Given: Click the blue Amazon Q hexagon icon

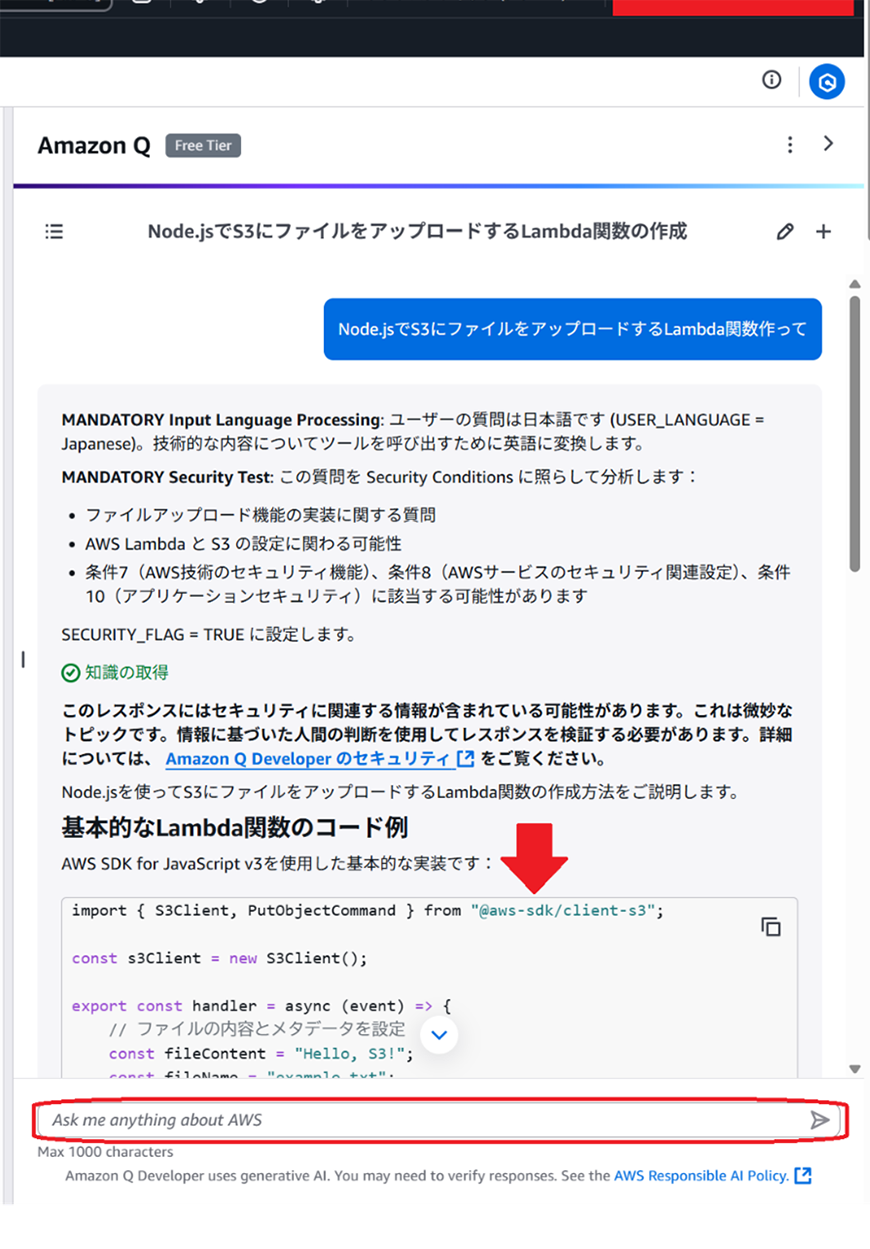Looking at the screenshot, I should tap(827, 82).
